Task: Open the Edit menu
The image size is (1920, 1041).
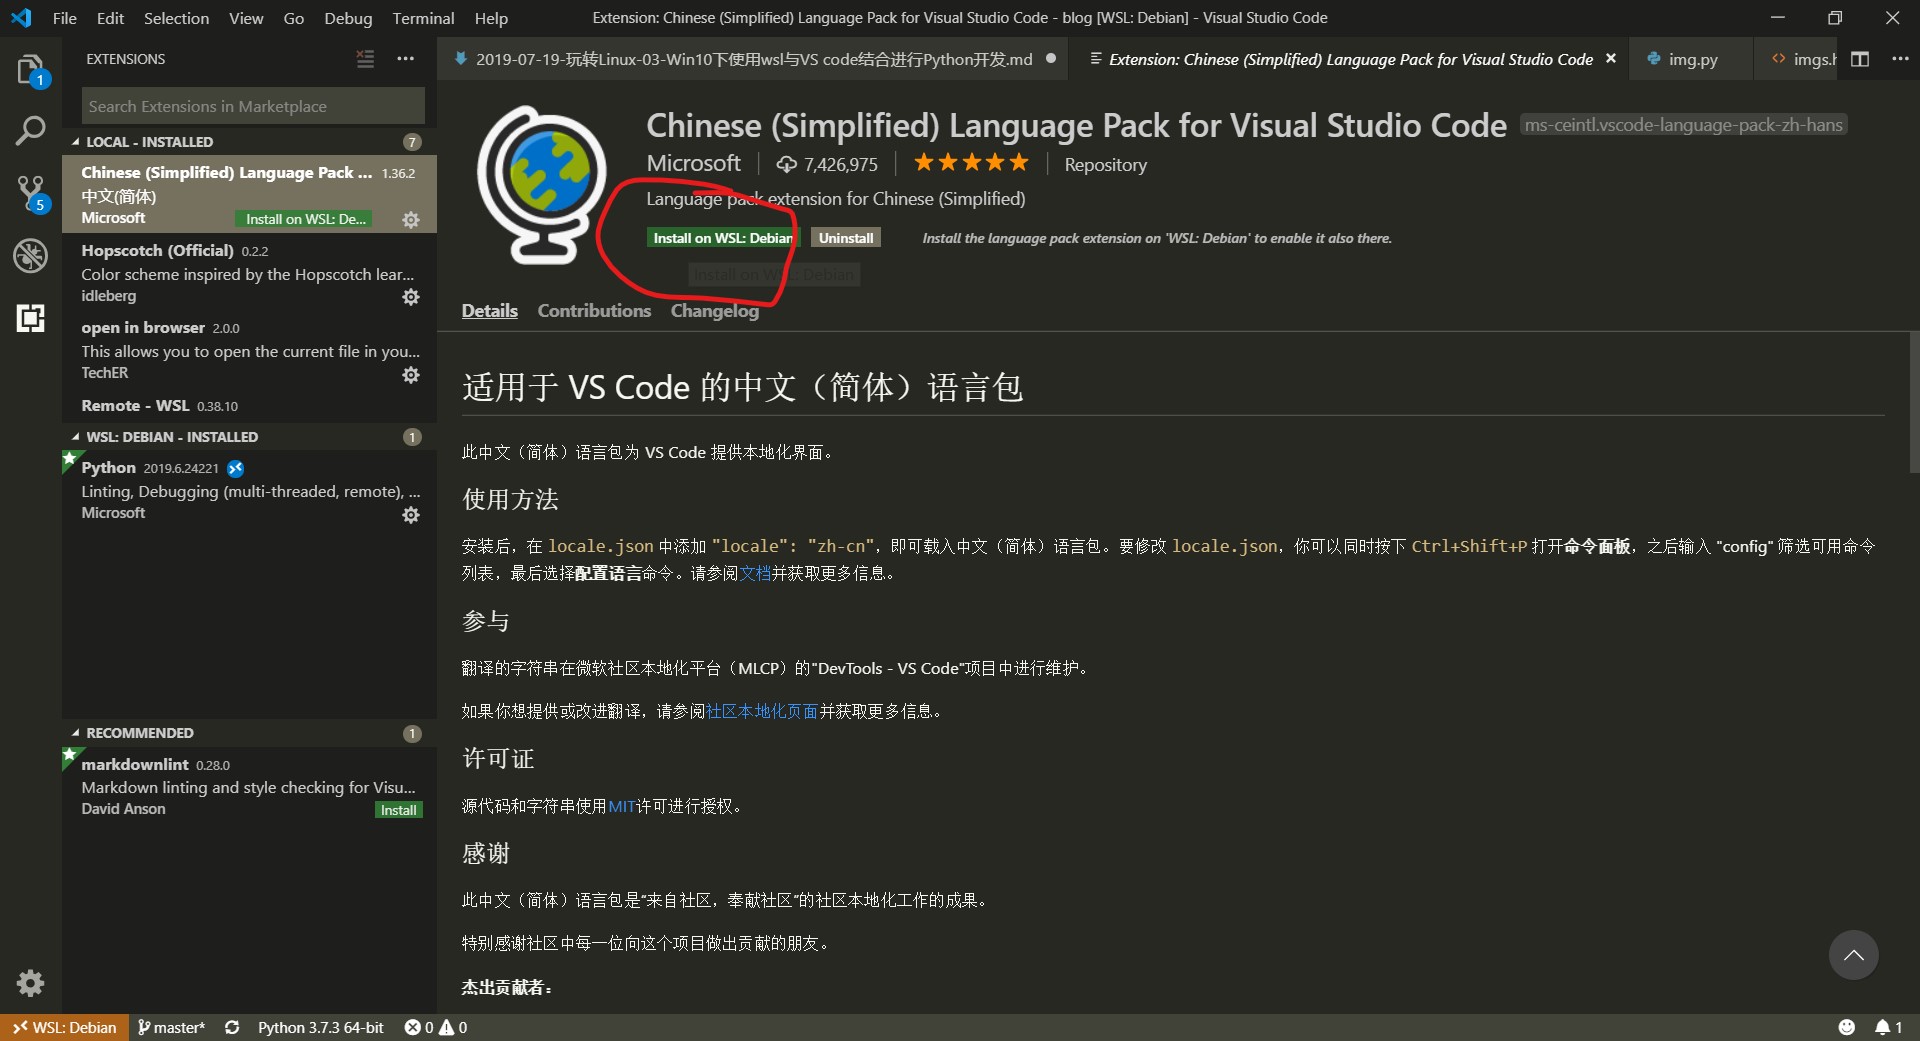Action: (110, 18)
